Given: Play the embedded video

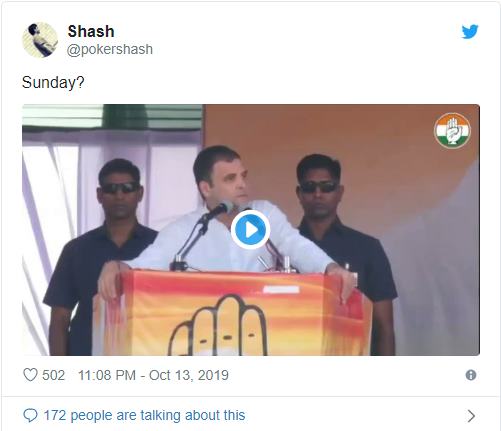Looking at the screenshot, I should click(250, 230).
